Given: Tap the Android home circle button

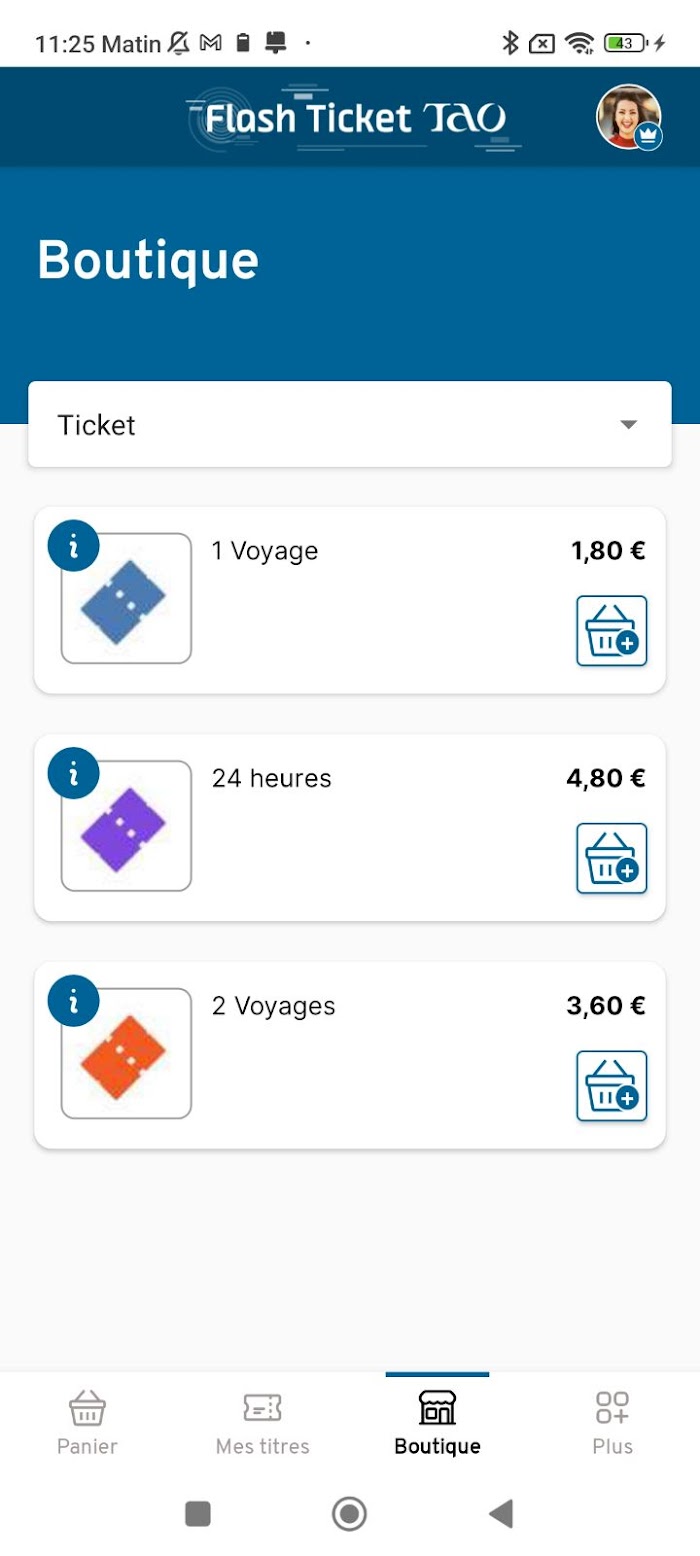Looking at the screenshot, I should click(349, 1514).
